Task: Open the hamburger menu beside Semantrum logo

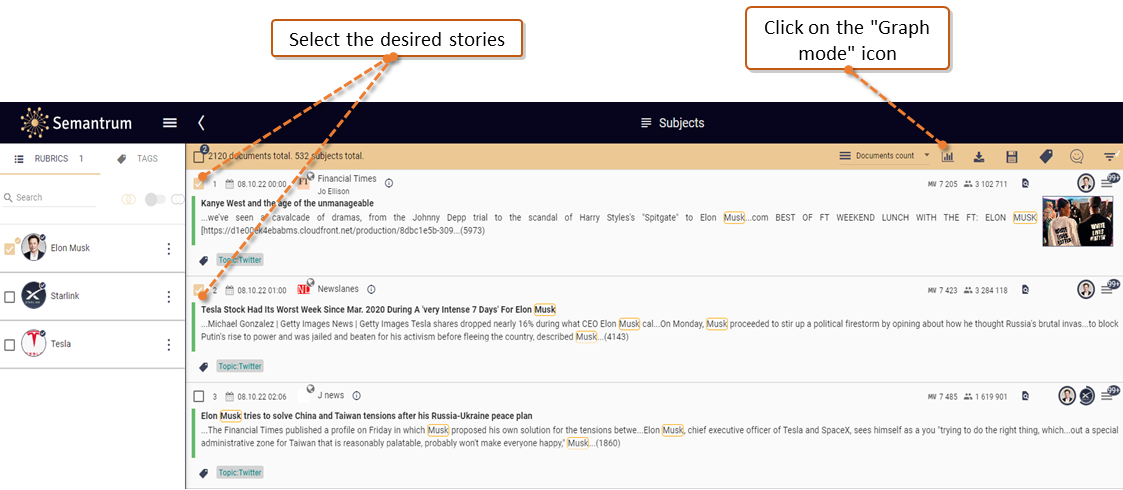Action: [x=170, y=122]
